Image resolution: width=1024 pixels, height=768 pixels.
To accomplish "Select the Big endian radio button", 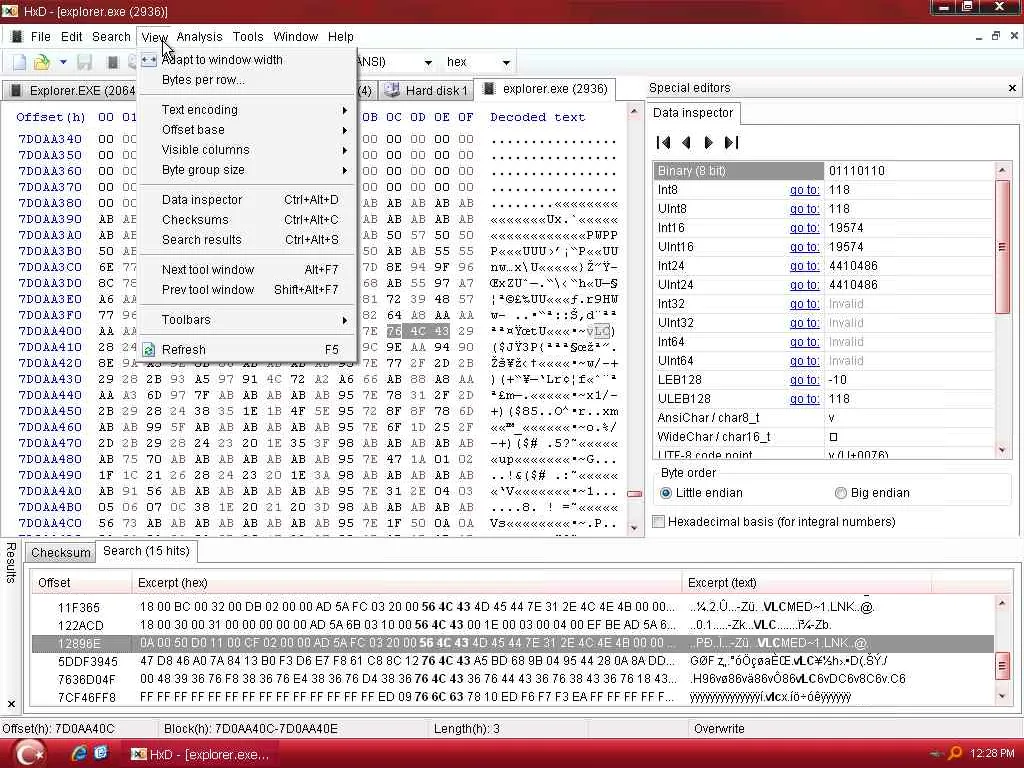I will click(x=840, y=493).
